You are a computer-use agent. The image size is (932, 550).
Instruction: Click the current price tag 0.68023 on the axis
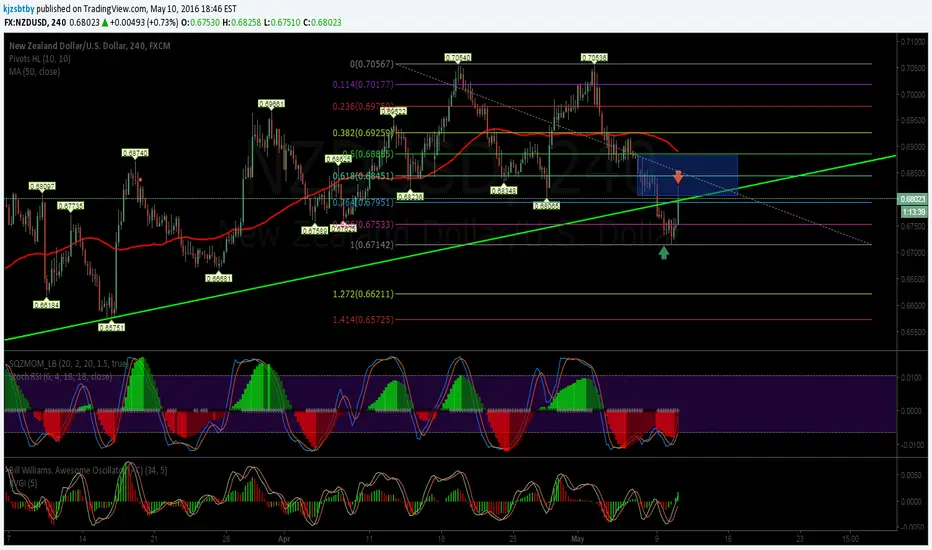[x=913, y=199]
